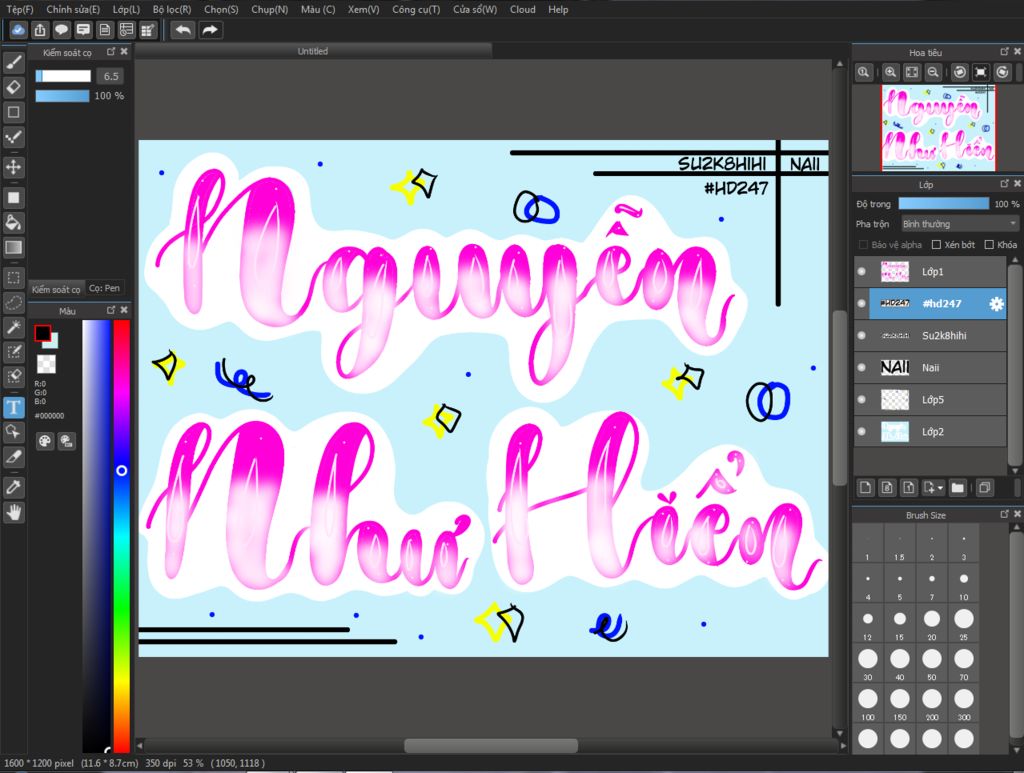Enable the Xén bớt checkbox

936,245
